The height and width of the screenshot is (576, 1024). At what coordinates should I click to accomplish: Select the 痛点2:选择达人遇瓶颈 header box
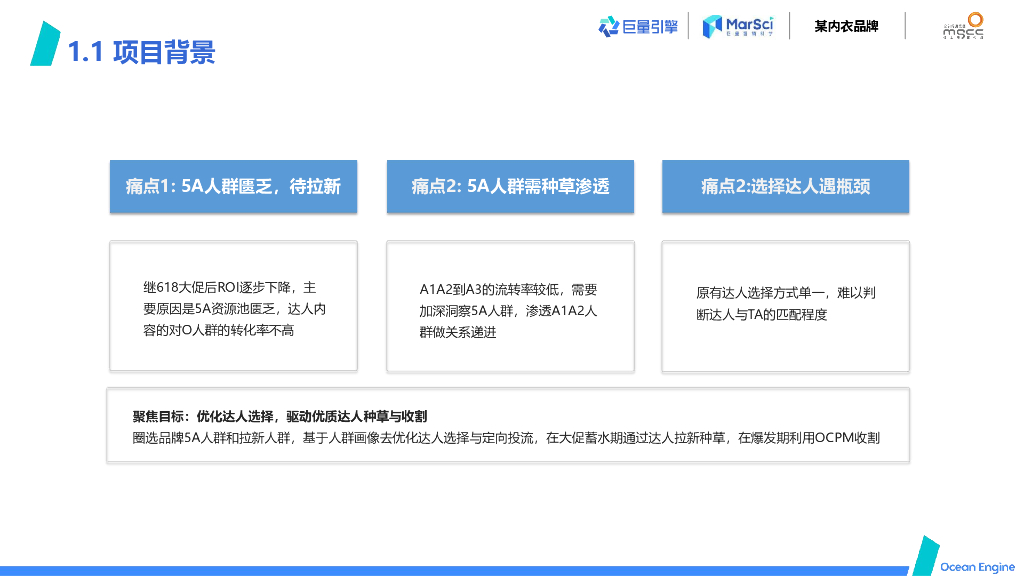pyautogui.click(x=785, y=186)
